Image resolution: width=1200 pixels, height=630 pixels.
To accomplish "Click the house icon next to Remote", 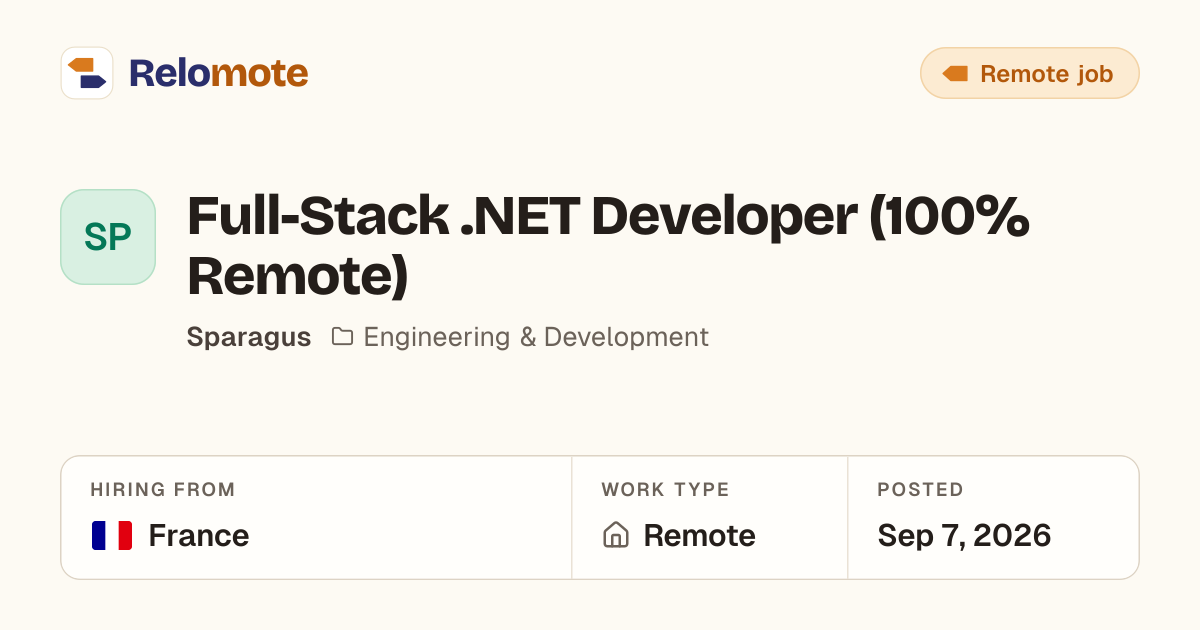I will tap(616, 536).
